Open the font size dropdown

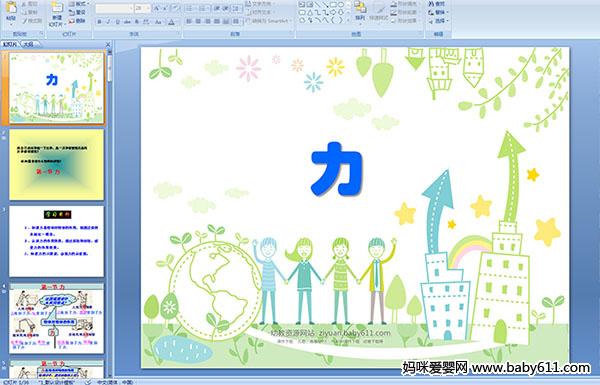pyautogui.click(x=148, y=8)
